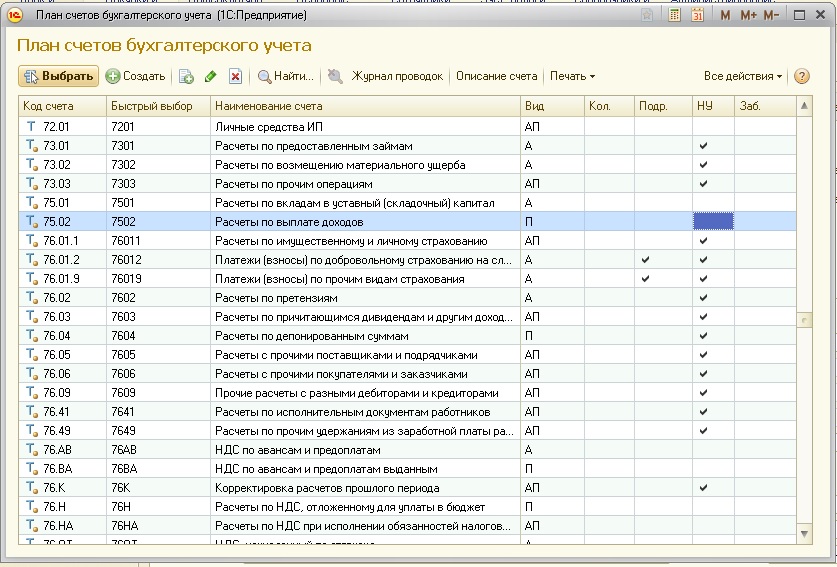Click the M+ memory button

coord(747,16)
